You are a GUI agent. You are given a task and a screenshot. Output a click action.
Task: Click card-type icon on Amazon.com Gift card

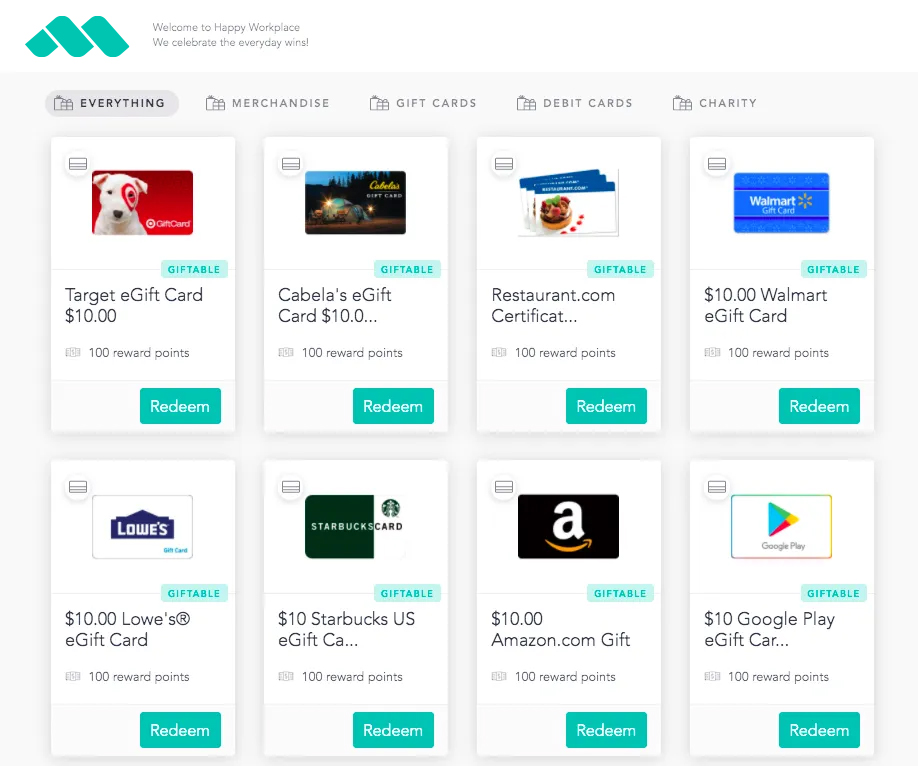pyautogui.click(x=504, y=487)
